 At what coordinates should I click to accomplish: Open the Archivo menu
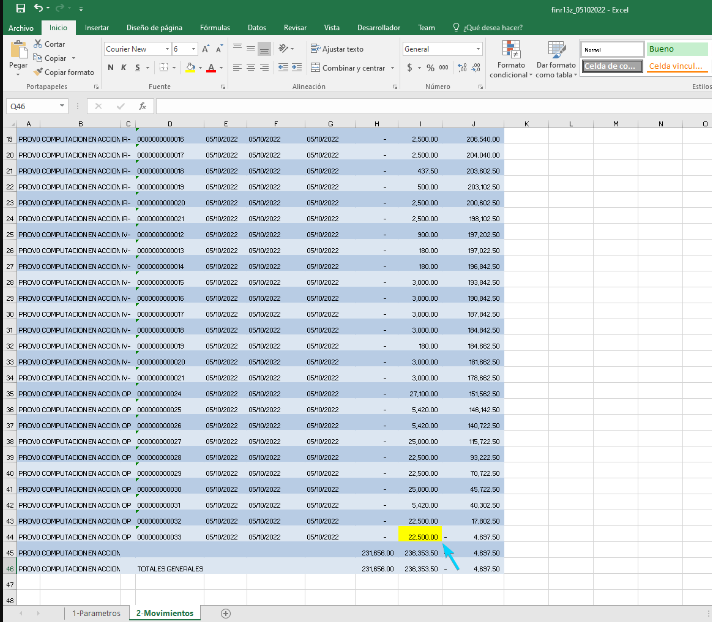click(x=21, y=28)
